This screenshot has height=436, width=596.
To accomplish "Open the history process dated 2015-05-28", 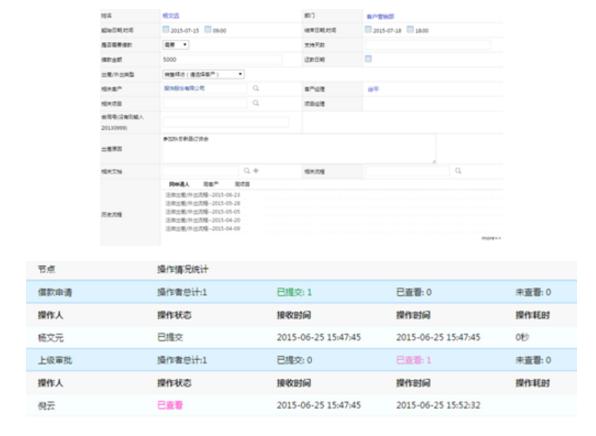I will [203, 203].
